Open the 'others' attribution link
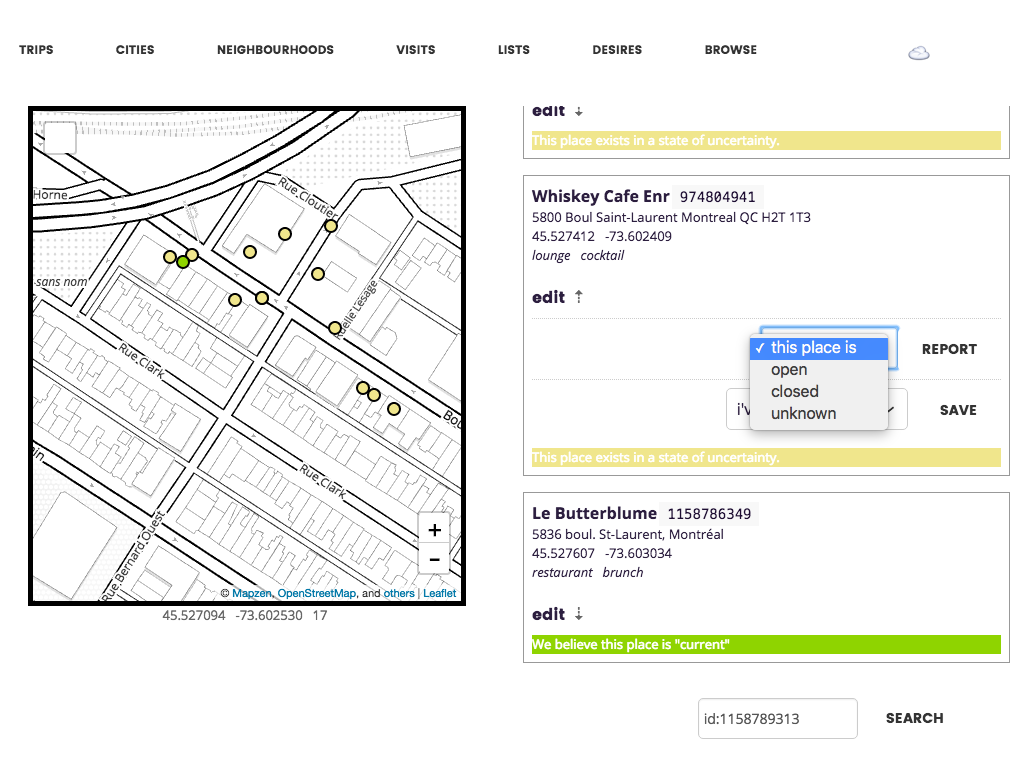The height and width of the screenshot is (766, 1014). (x=399, y=593)
